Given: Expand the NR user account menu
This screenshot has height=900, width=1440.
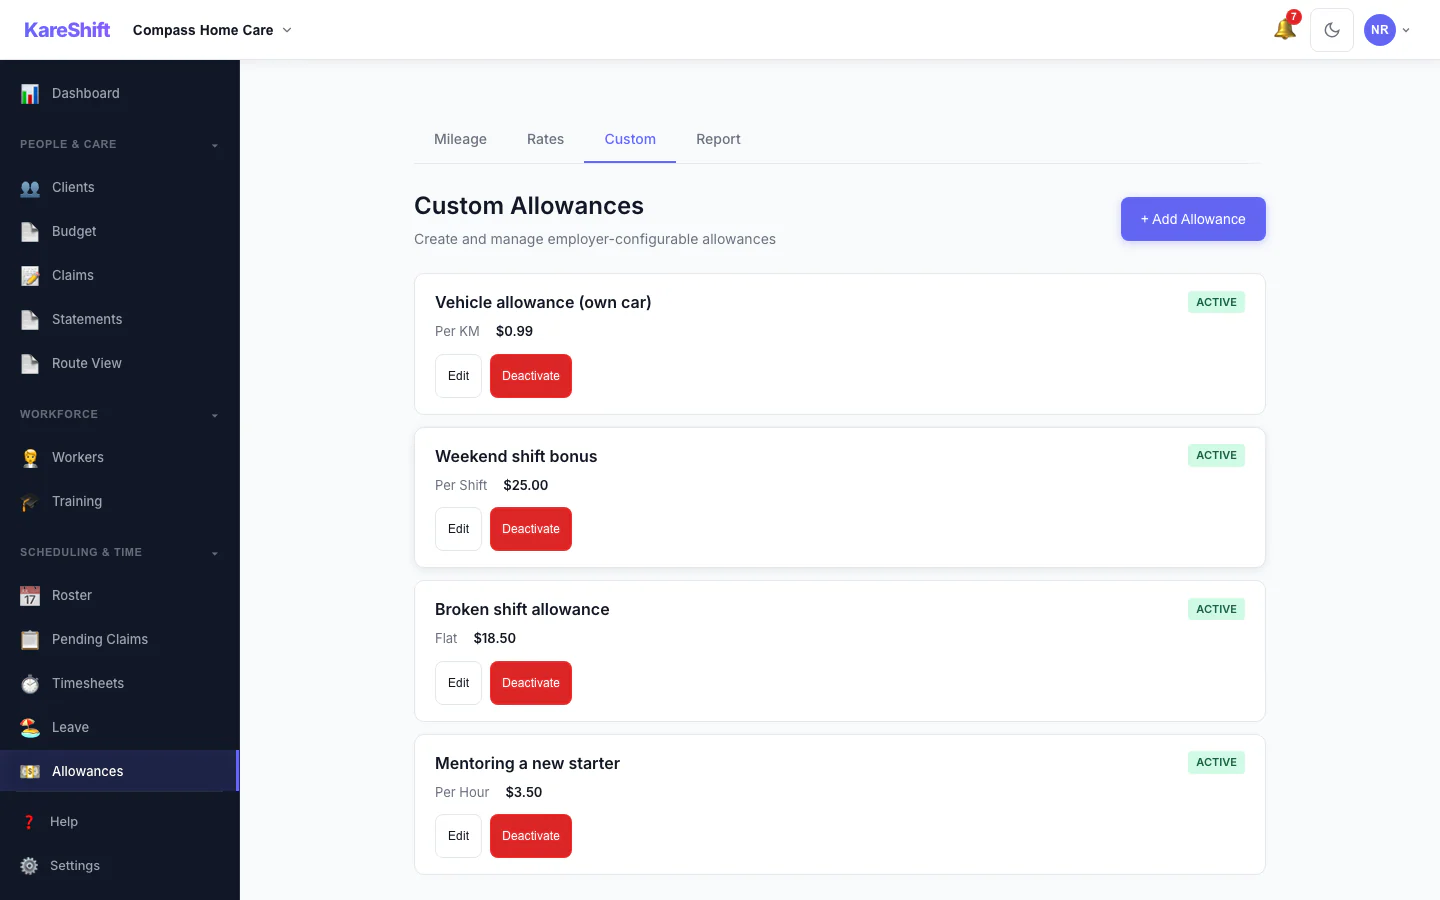Looking at the screenshot, I should [x=1387, y=30].
